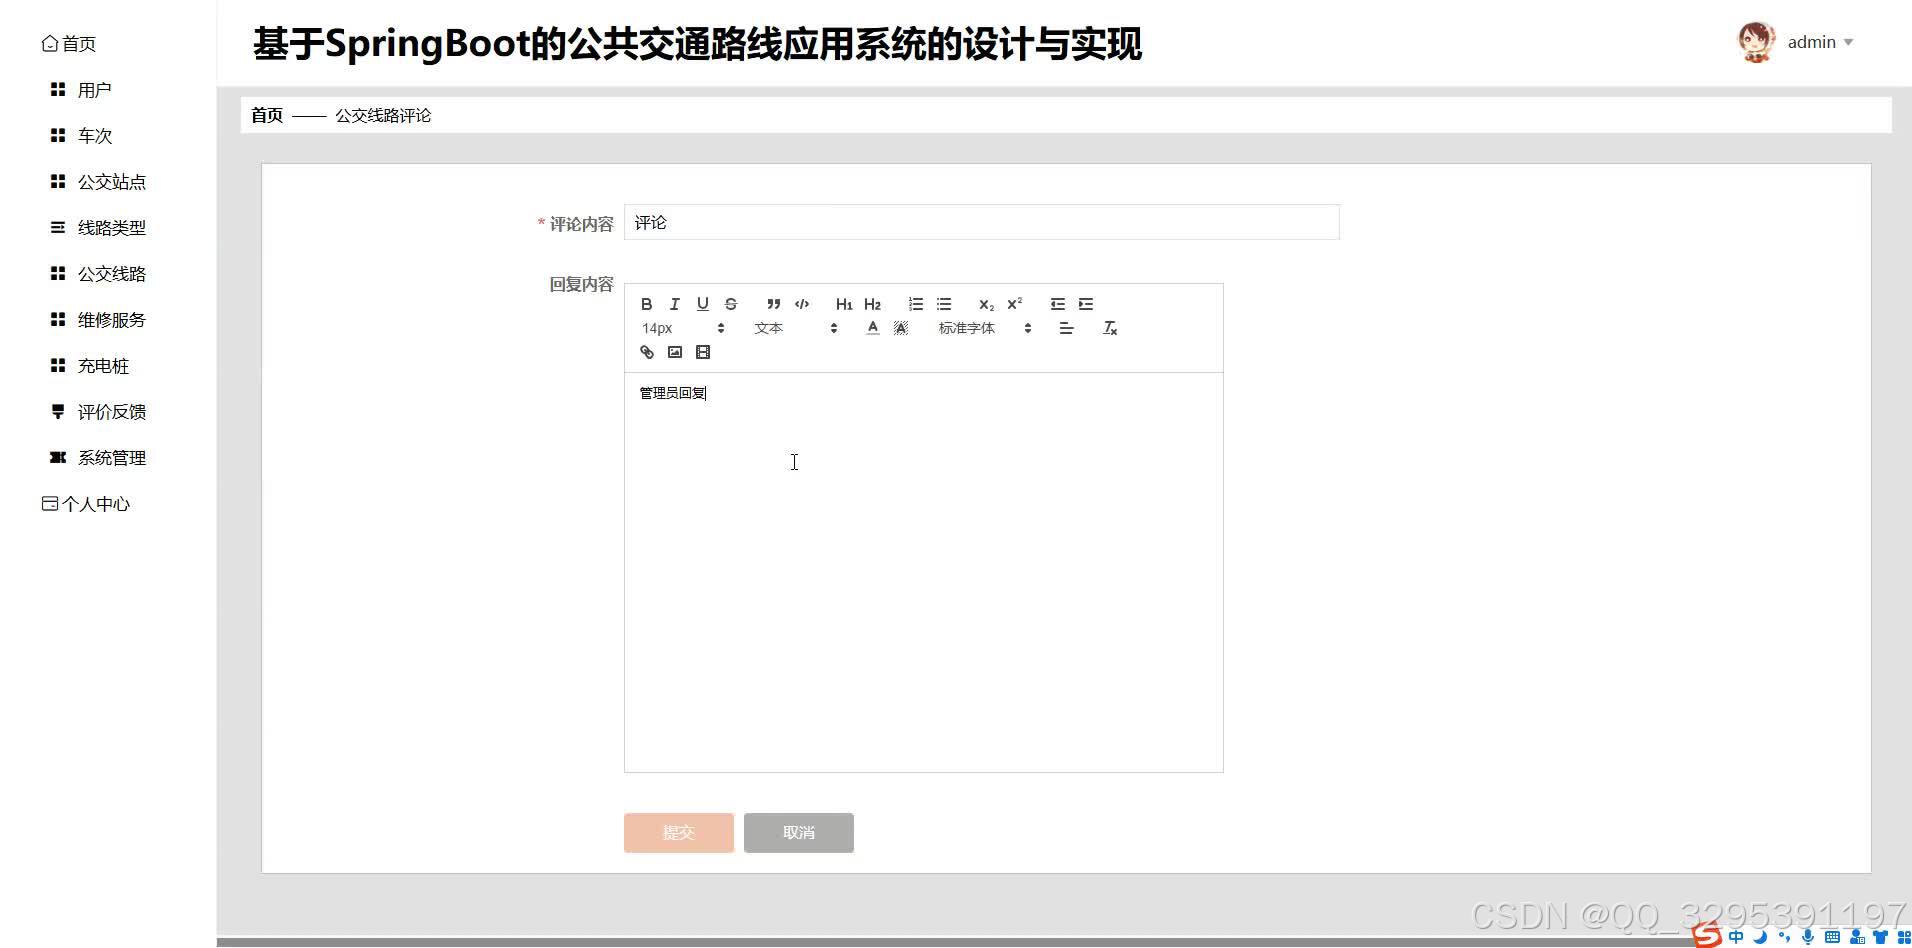Apply superscript formatting
Image resolution: width=1912 pixels, height=948 pixels.
(1014, 304)
